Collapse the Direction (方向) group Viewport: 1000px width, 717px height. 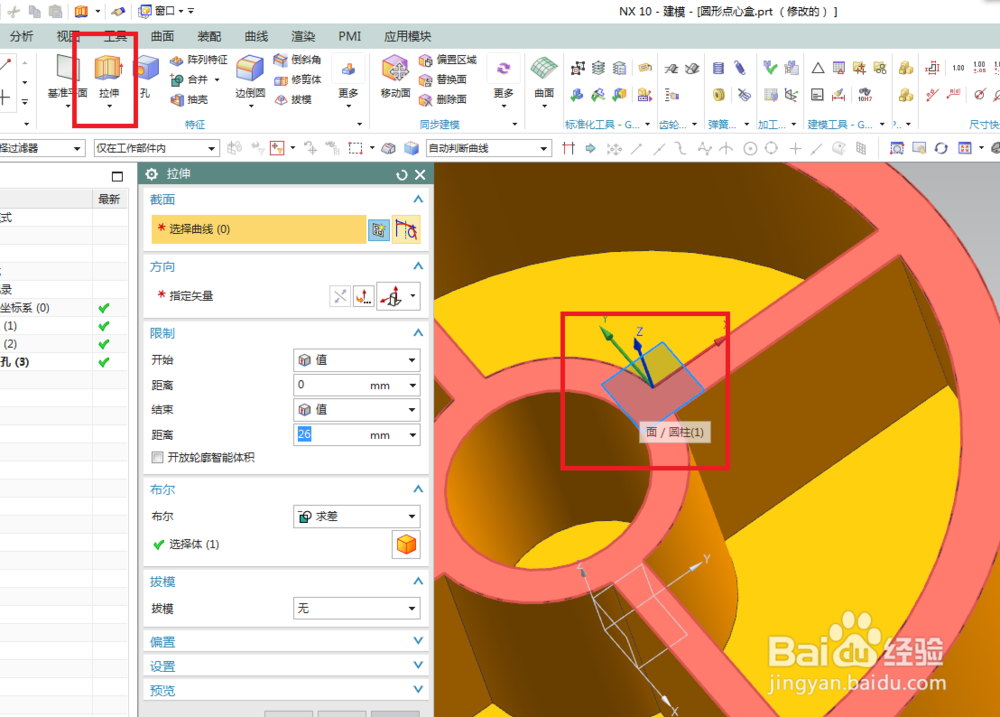(418, 266)
